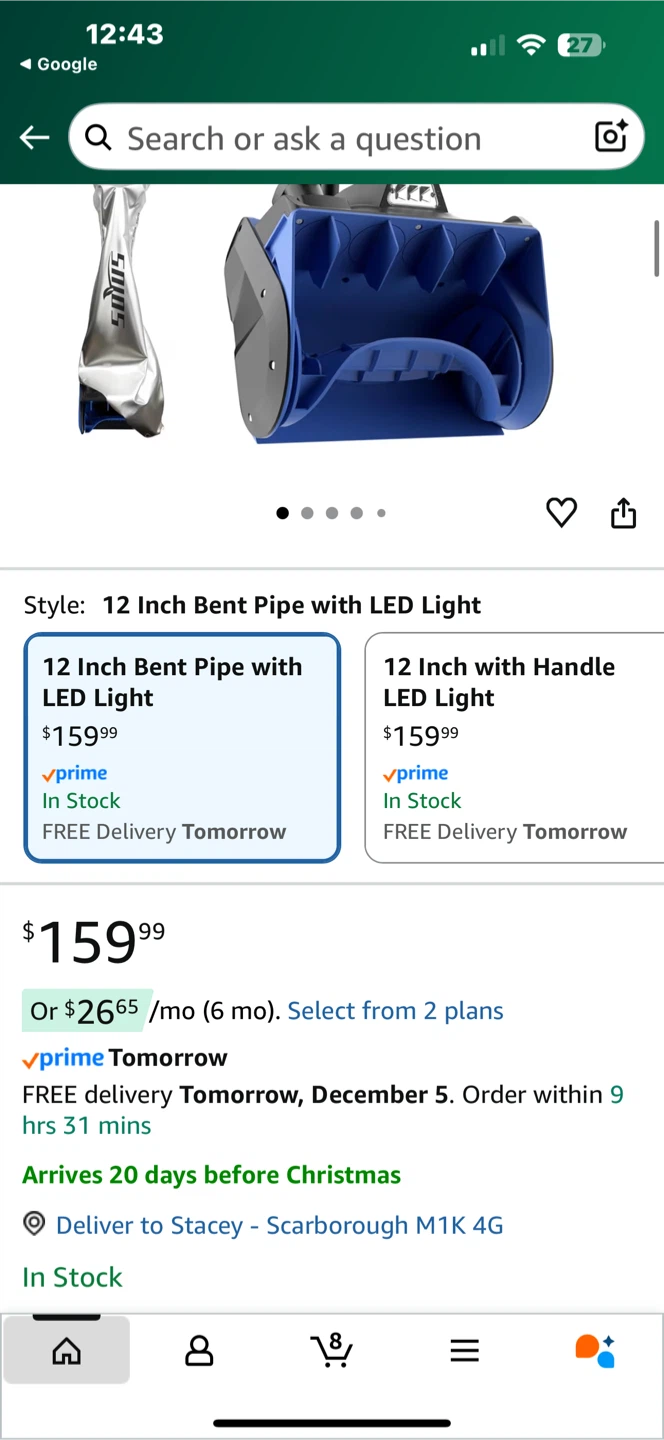
Task: Tap the search magnifier icon
Action: (x=98, y=138)
